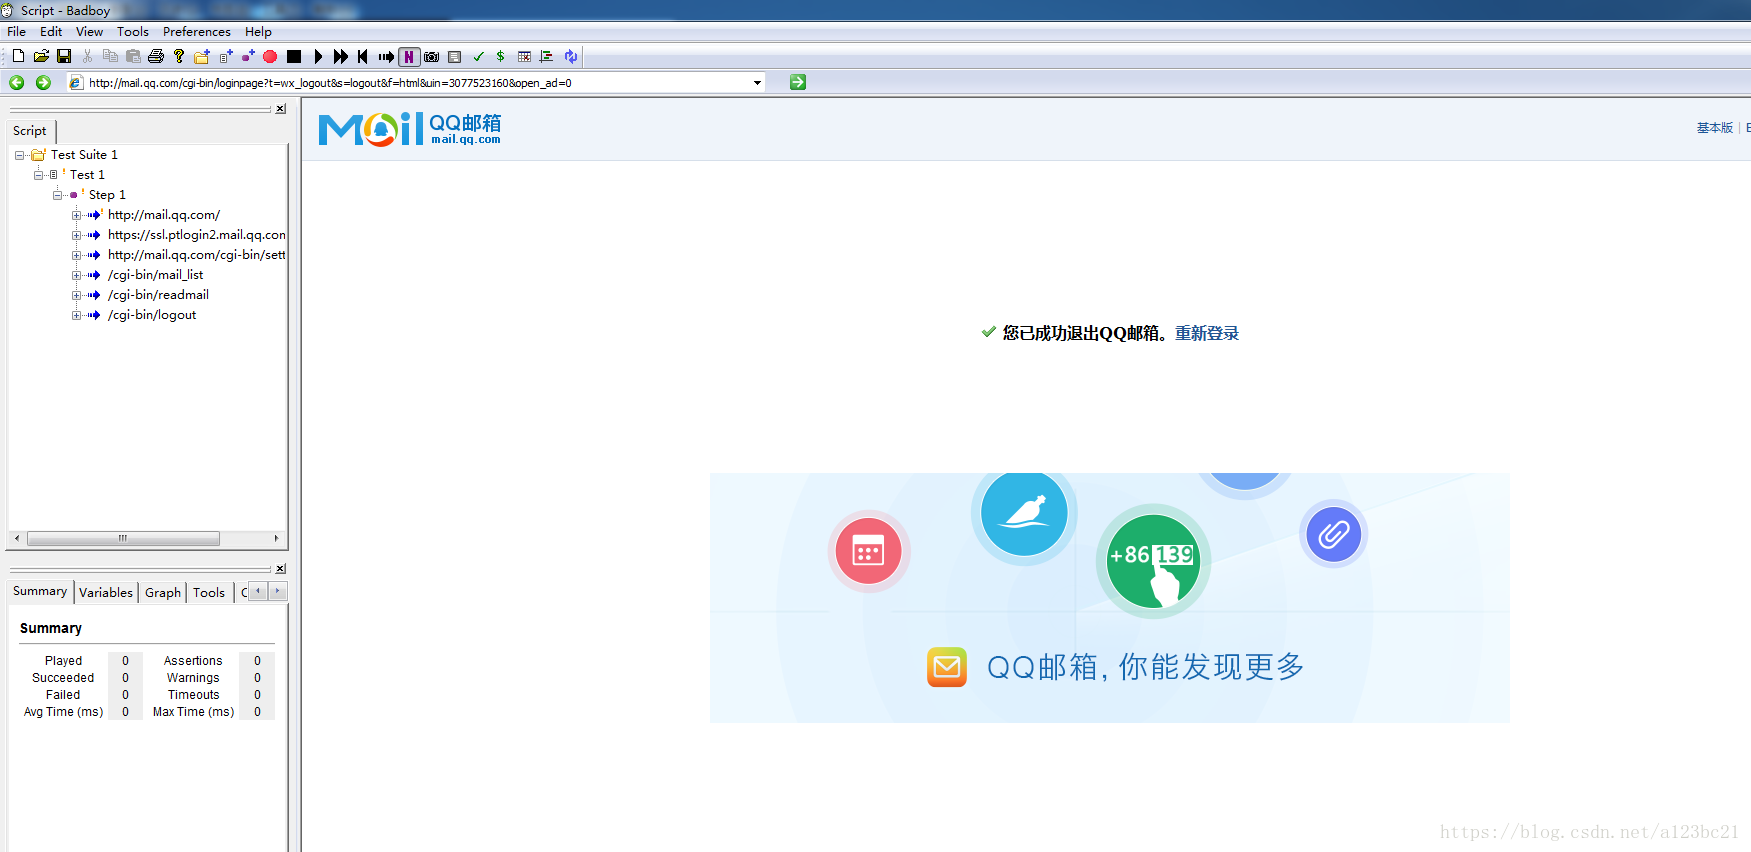Select the Test Suite 1 tree item

[84, 155]
